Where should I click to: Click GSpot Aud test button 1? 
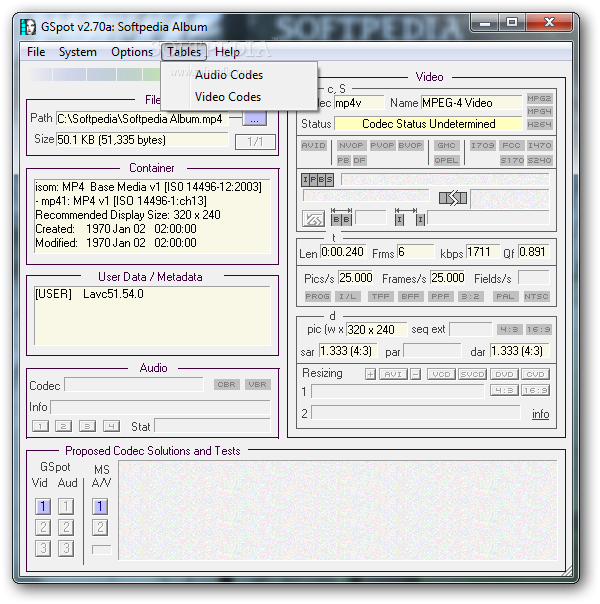[66, 506]
